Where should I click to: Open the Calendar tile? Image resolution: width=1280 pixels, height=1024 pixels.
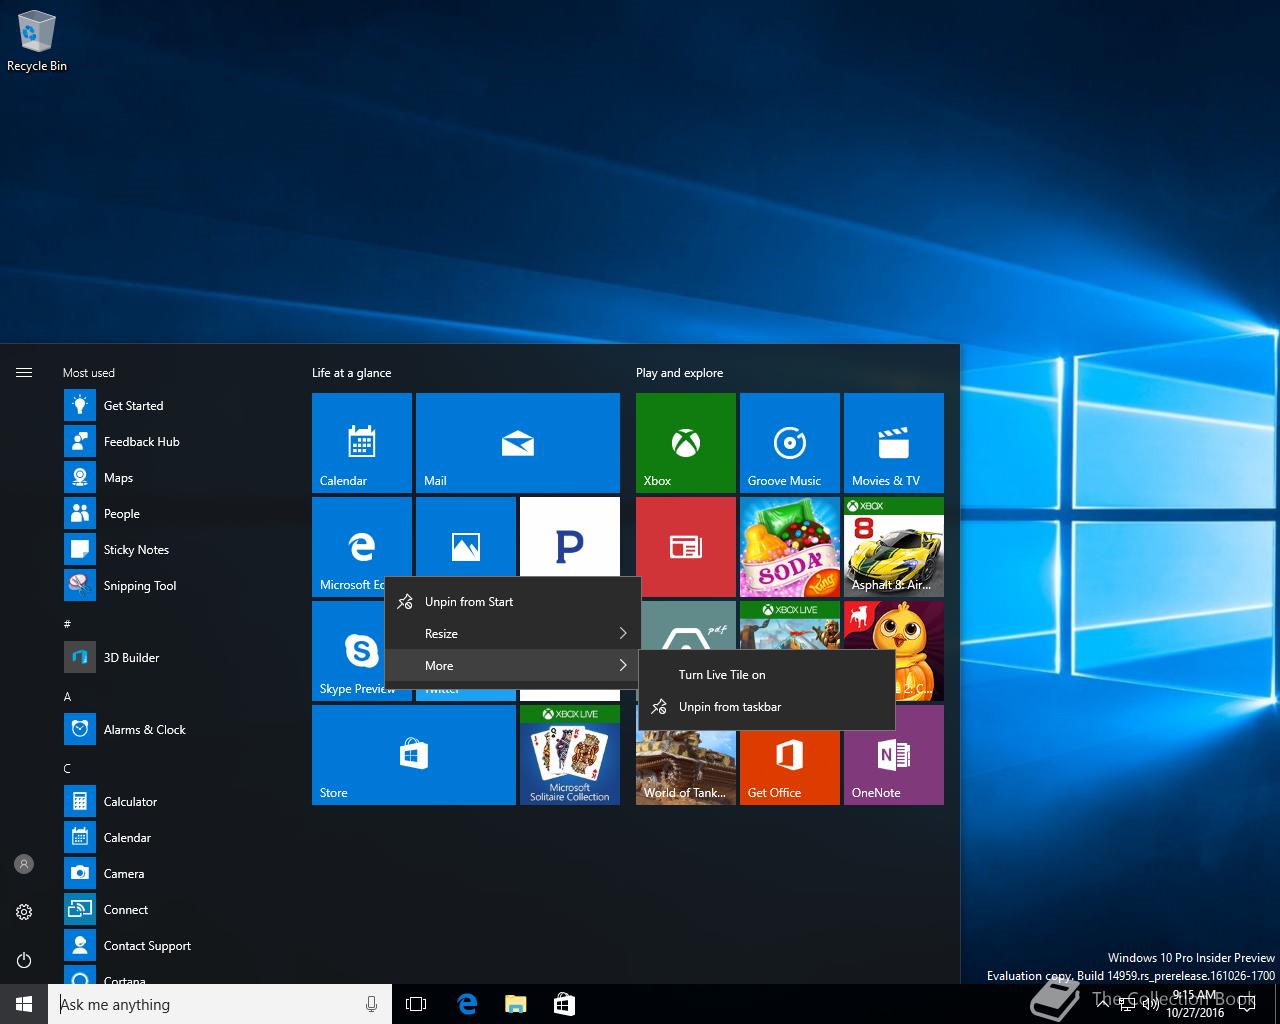pos(362,442)
